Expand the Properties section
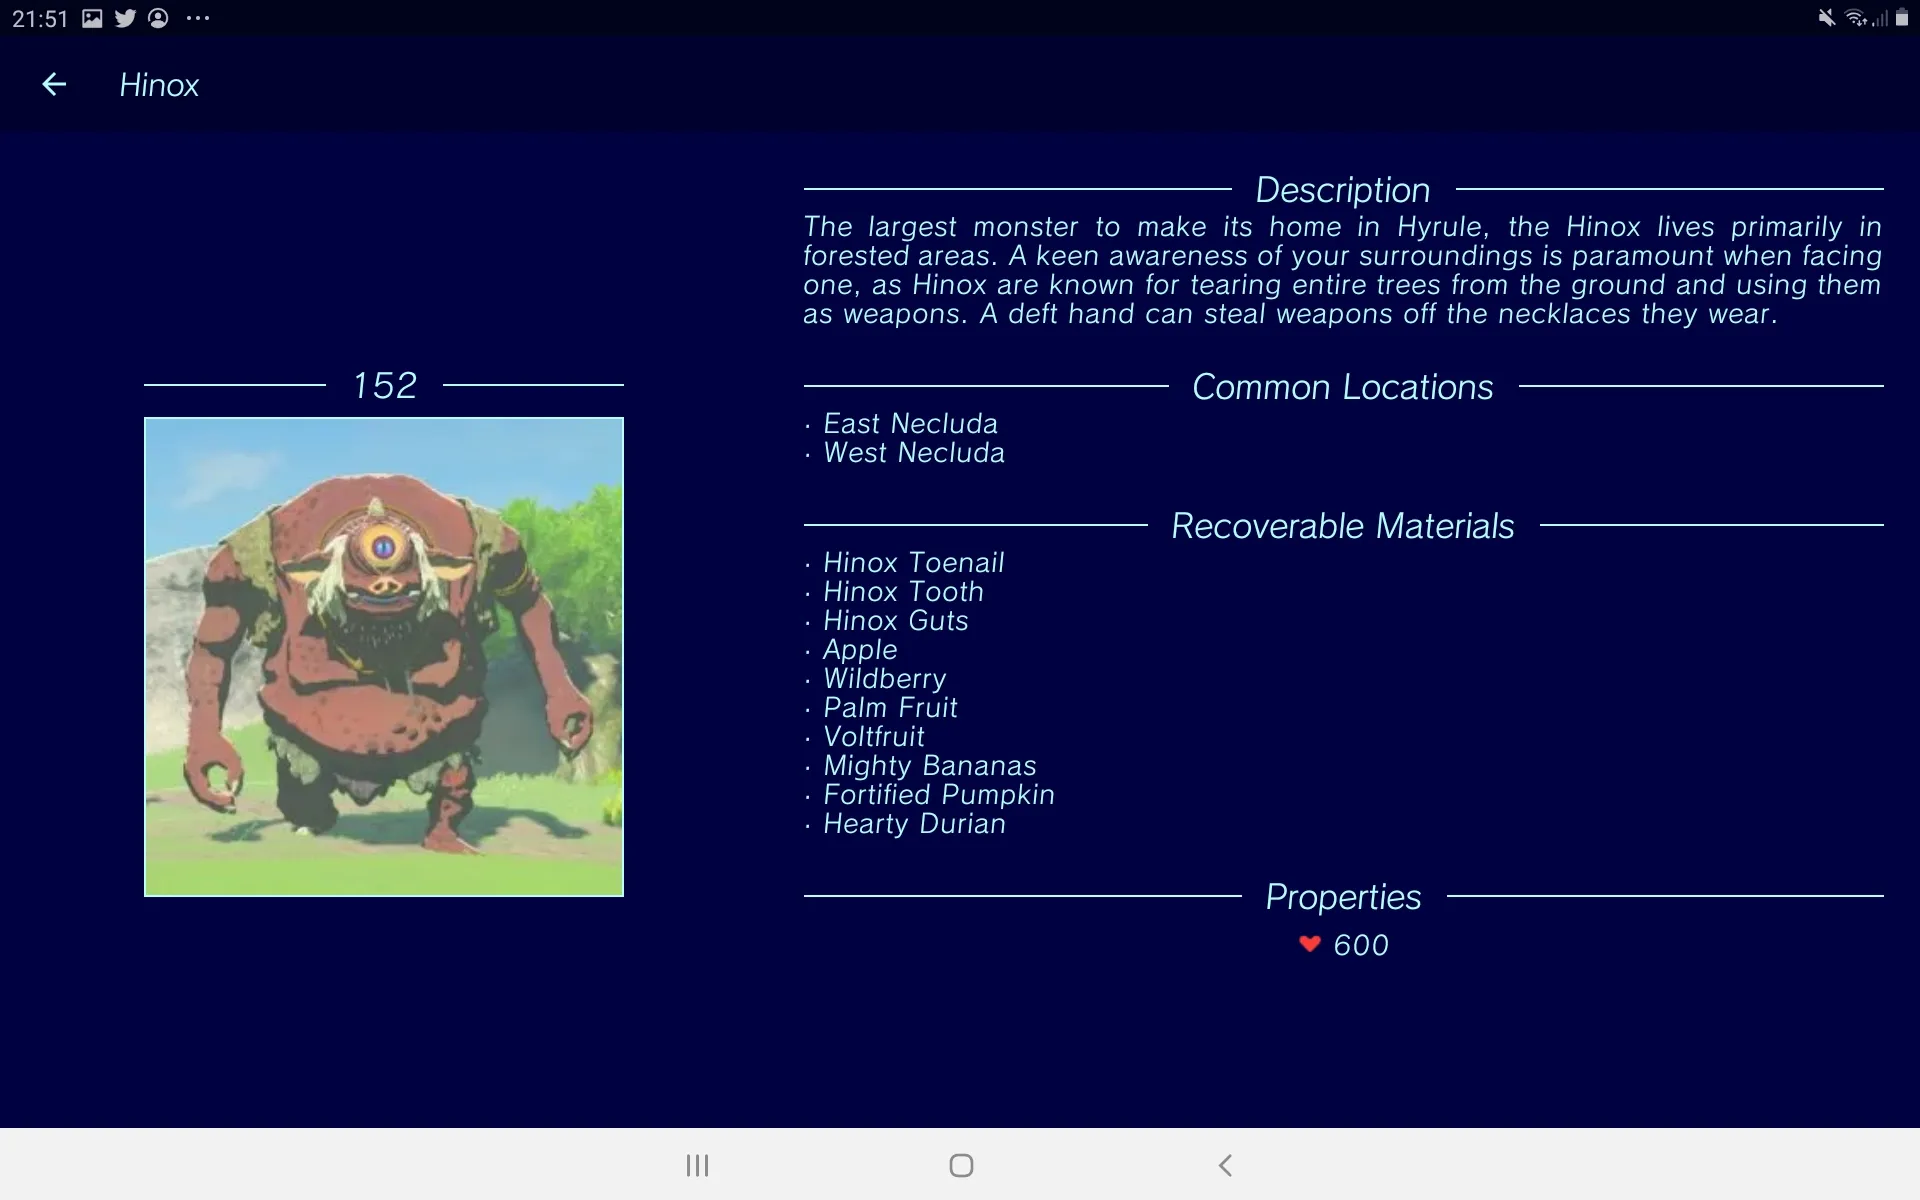The width and height of the screenshot is (1920, 1200). tap(1342, 896)
